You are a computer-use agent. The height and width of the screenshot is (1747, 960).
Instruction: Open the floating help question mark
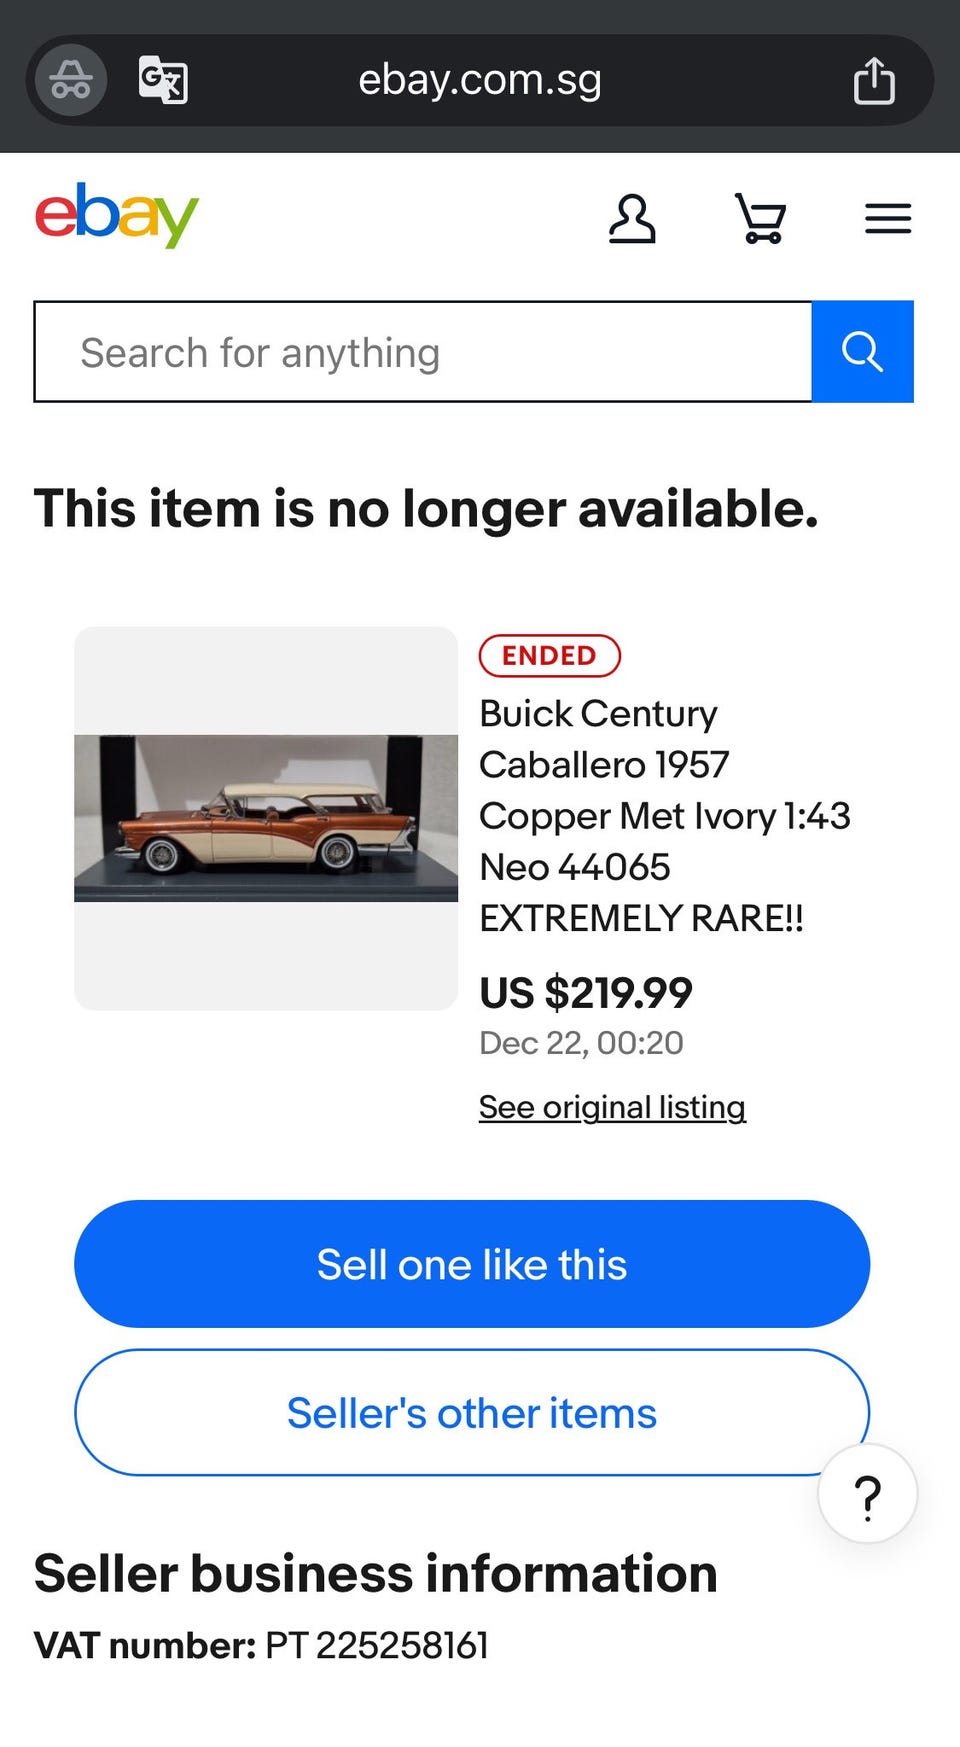(867, 1494)
